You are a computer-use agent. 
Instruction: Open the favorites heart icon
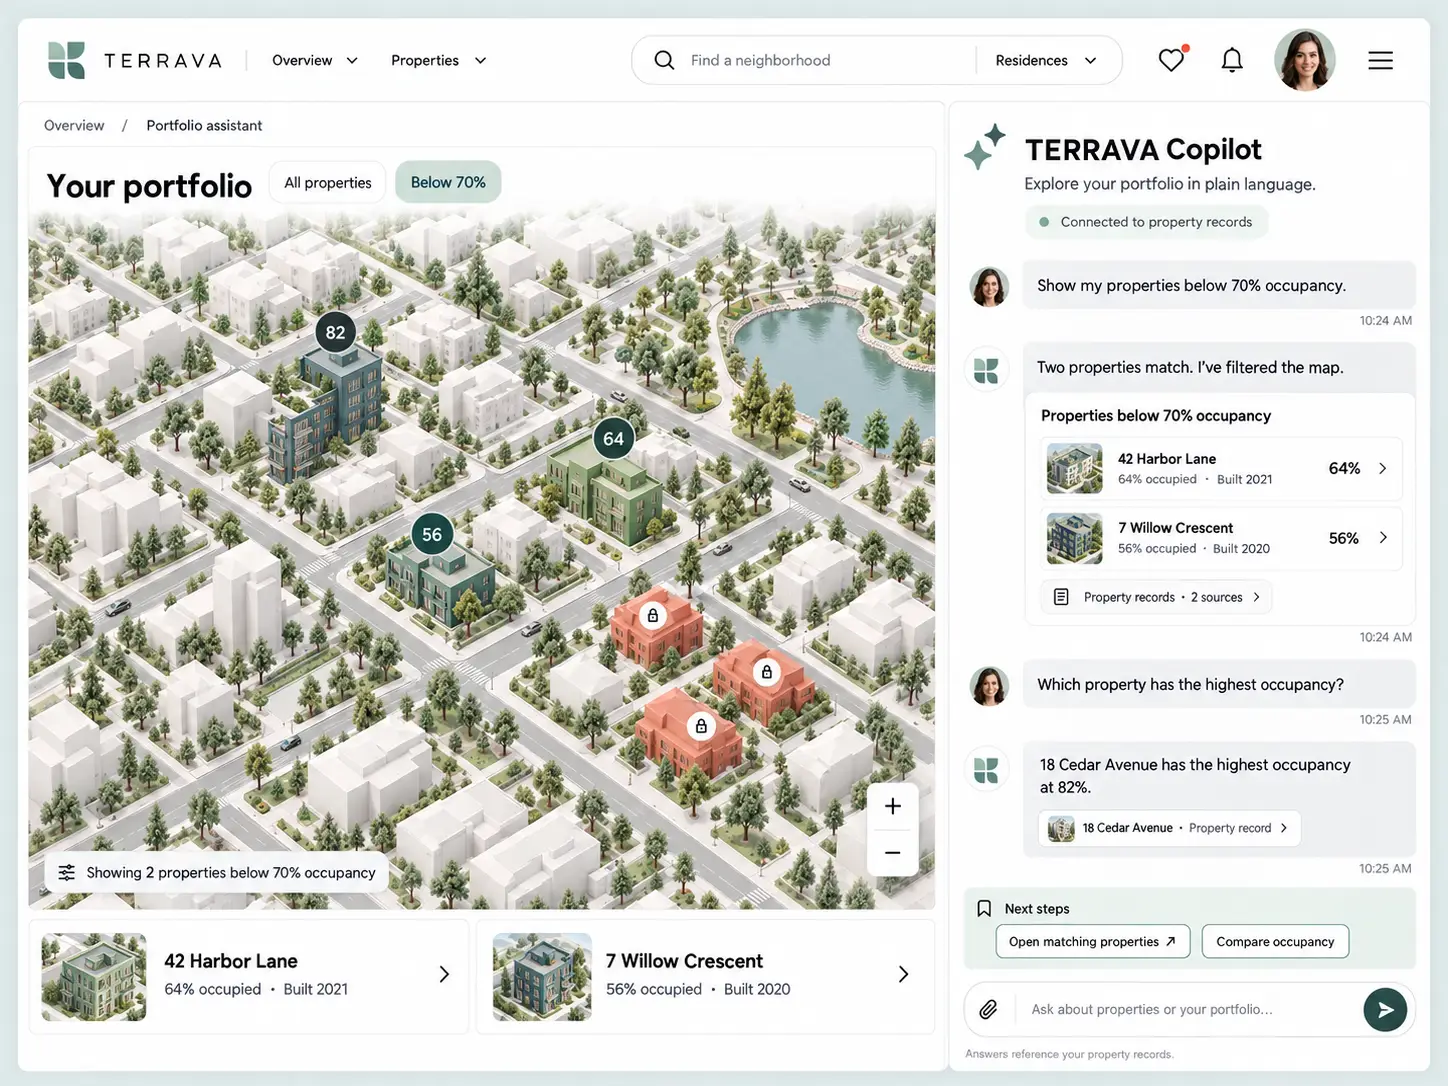(x=1172, y=59)
